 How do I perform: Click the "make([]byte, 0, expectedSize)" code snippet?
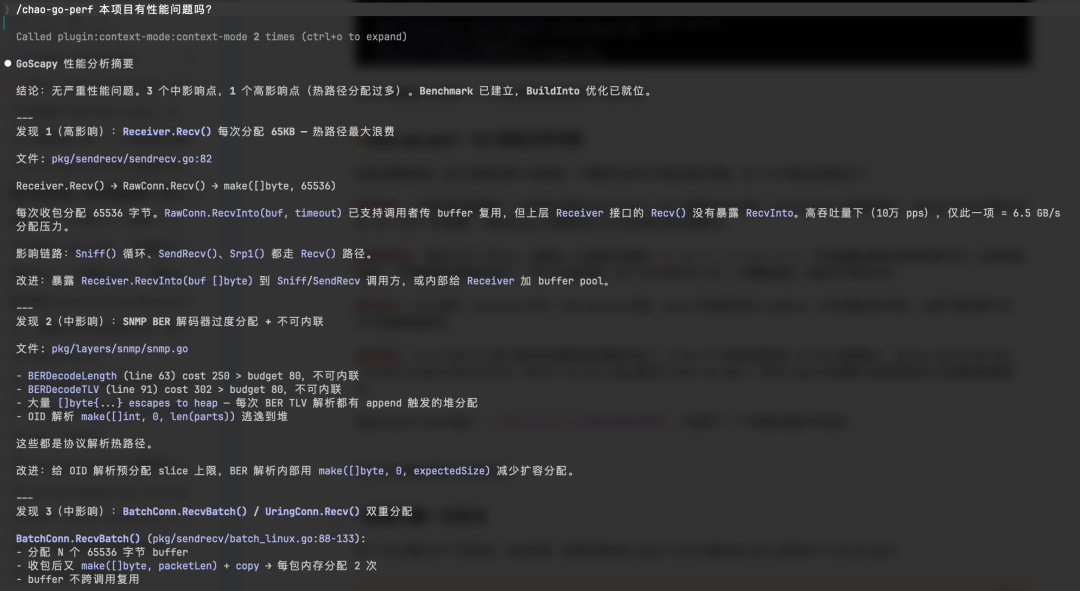[x=404, y=470]
